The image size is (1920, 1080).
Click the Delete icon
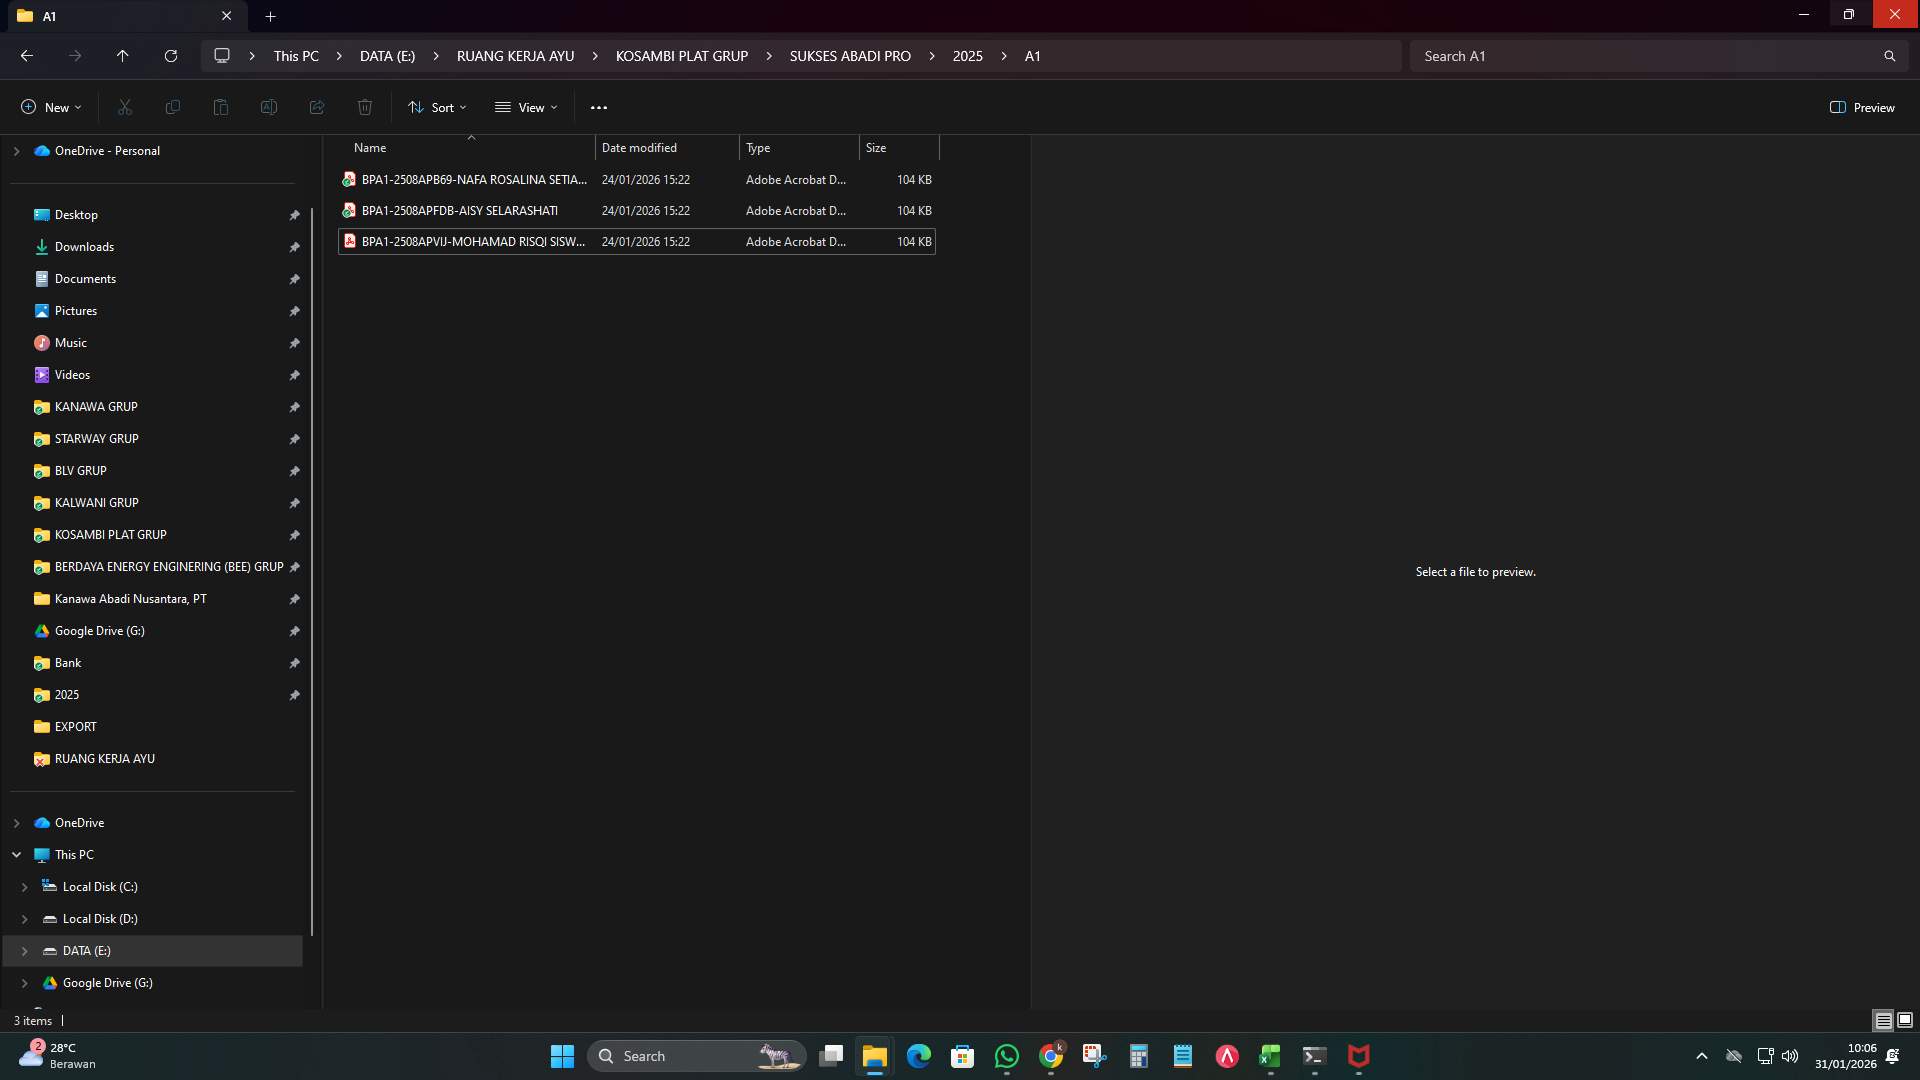[364, 107]
